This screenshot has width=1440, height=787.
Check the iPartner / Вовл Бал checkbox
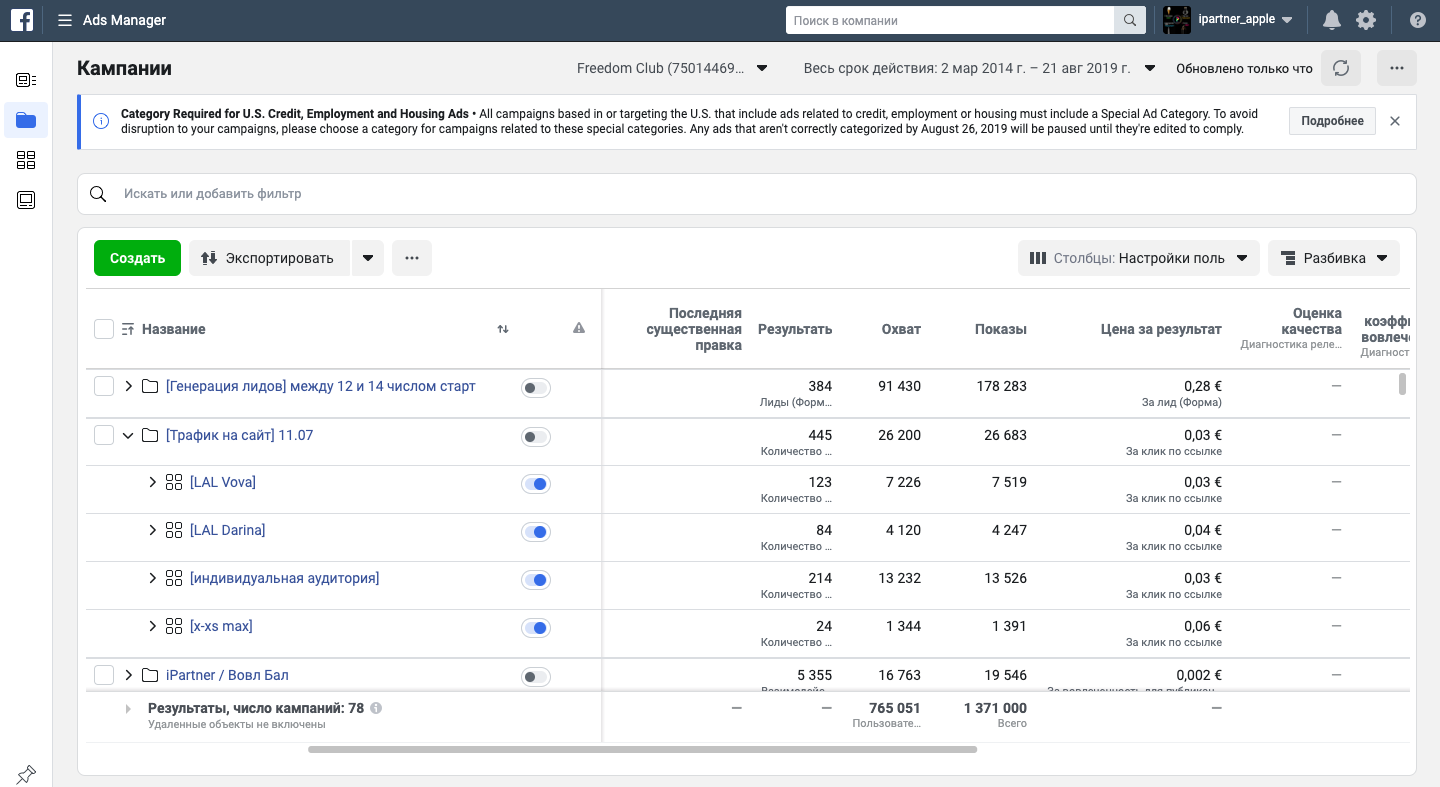(104, 675)
